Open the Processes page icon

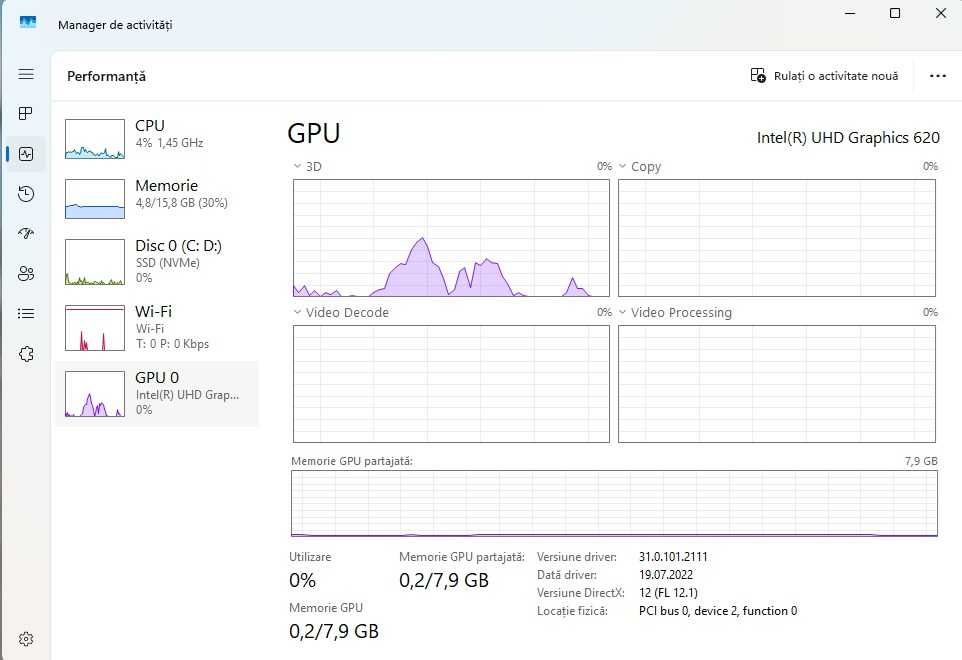[26, 113]
